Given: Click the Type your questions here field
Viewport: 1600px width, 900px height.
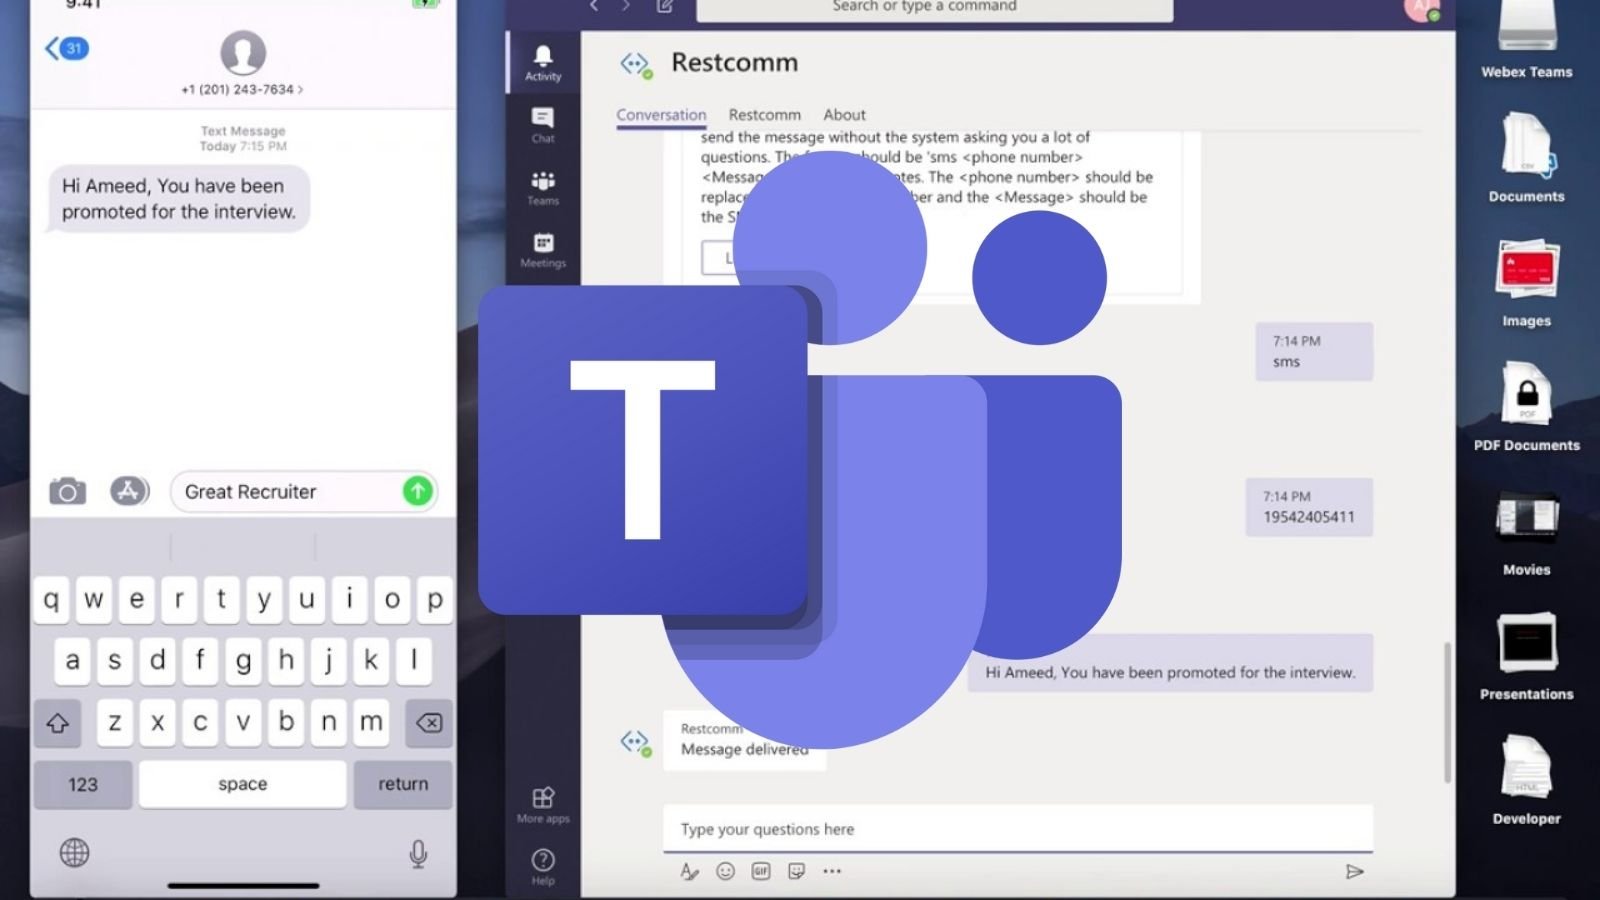Looking at the screenshot, I should coord(1018,829).
